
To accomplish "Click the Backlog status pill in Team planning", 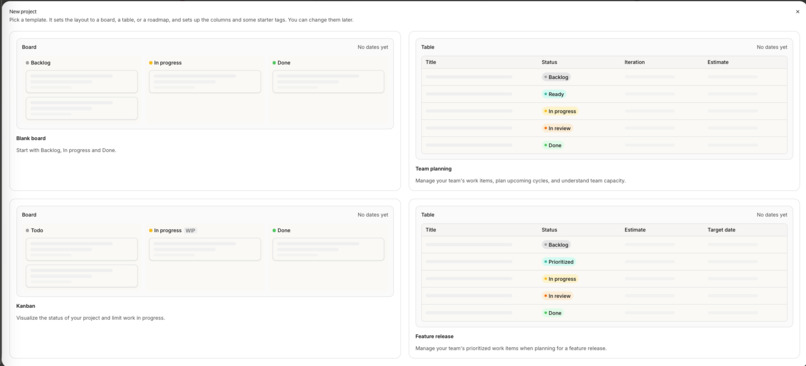I will tap(556, 77).
